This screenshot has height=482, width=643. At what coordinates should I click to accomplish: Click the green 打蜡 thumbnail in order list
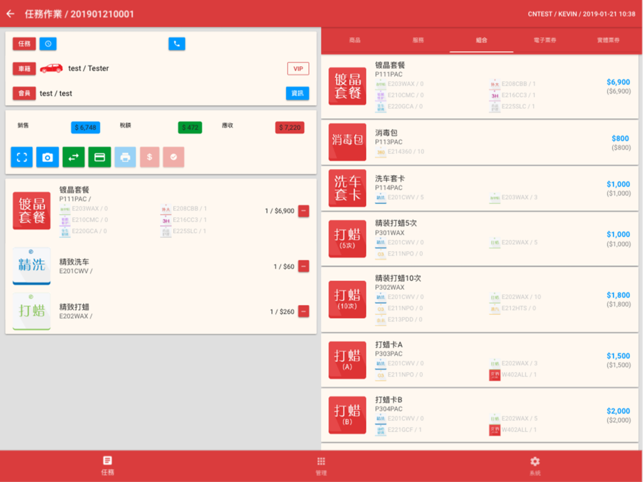click(x=32, y=311)
